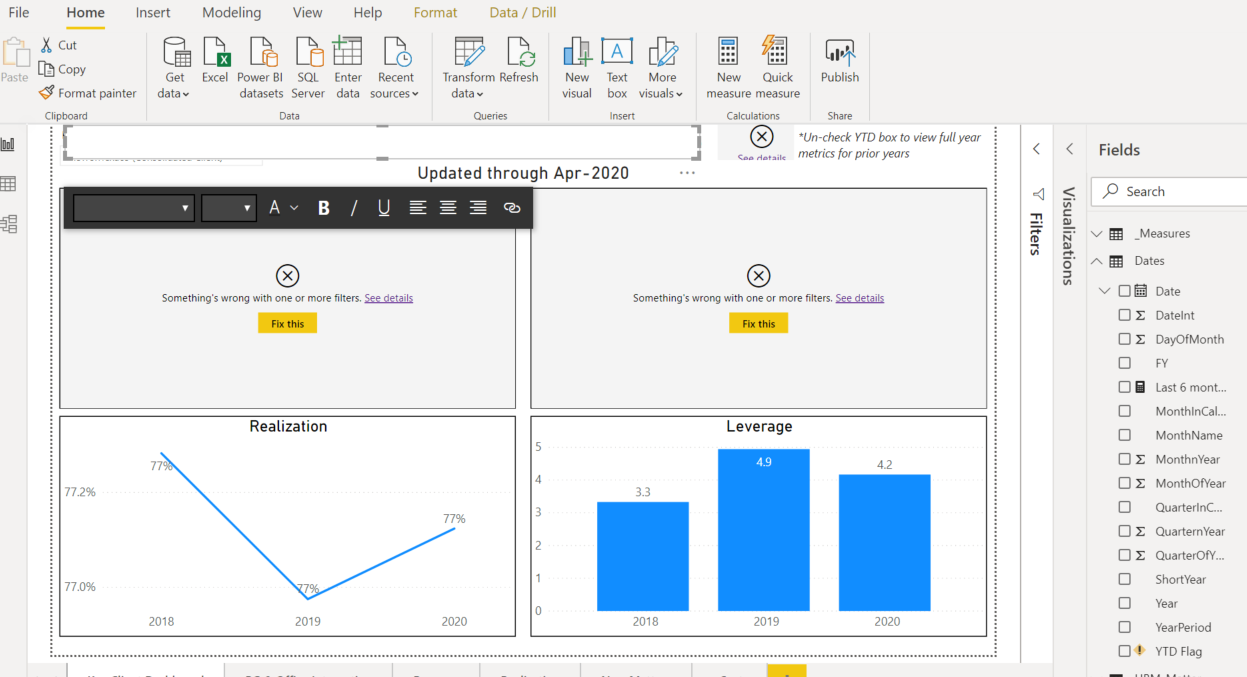Viewport: 1247px width, 677px height.
Task: Open the Help ribbon tab
Action: pos(368,13)
